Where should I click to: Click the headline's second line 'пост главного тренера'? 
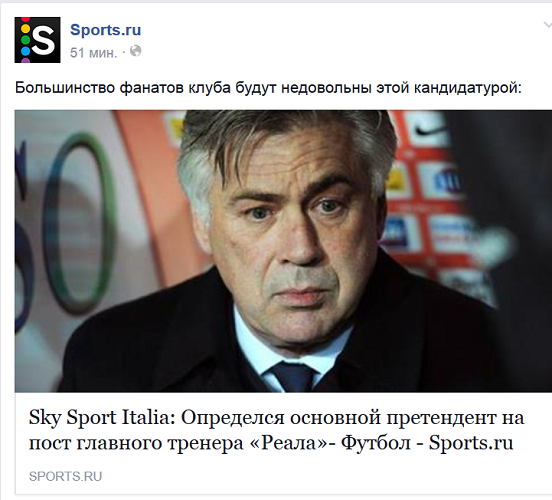click(x=136, y=443)
